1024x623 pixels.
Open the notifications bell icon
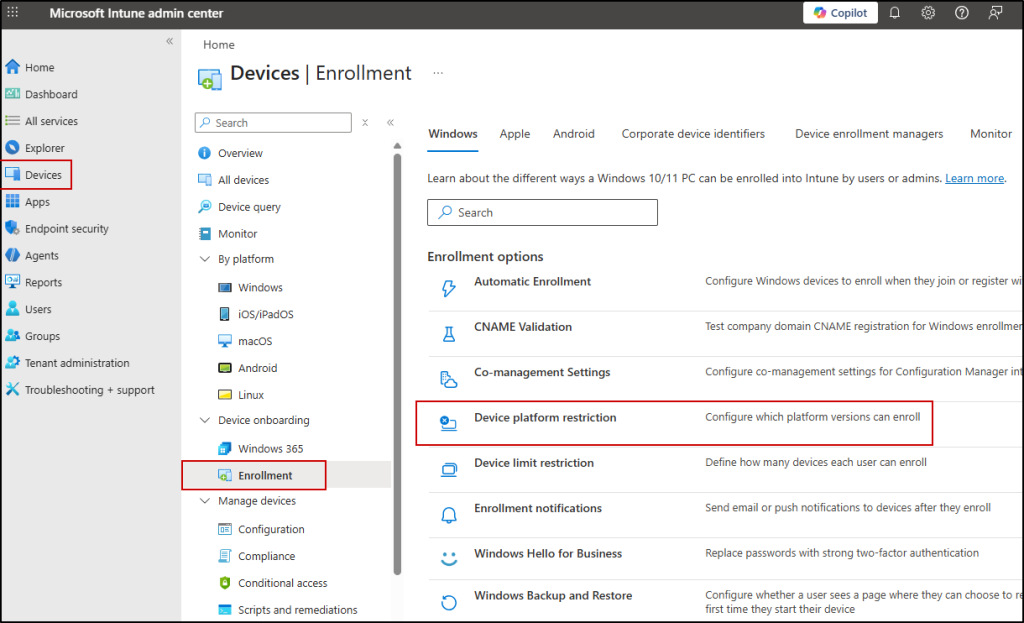(895, 13)
